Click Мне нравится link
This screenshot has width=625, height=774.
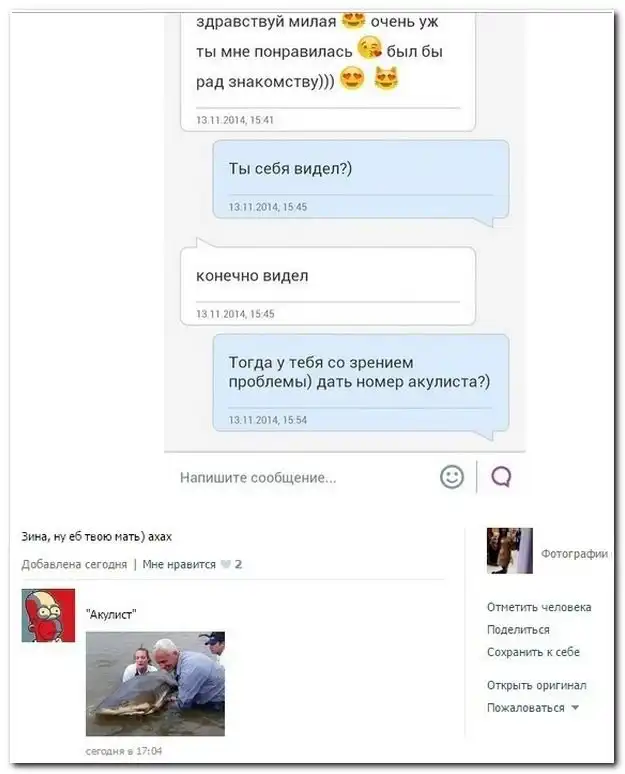coord(179,564)
